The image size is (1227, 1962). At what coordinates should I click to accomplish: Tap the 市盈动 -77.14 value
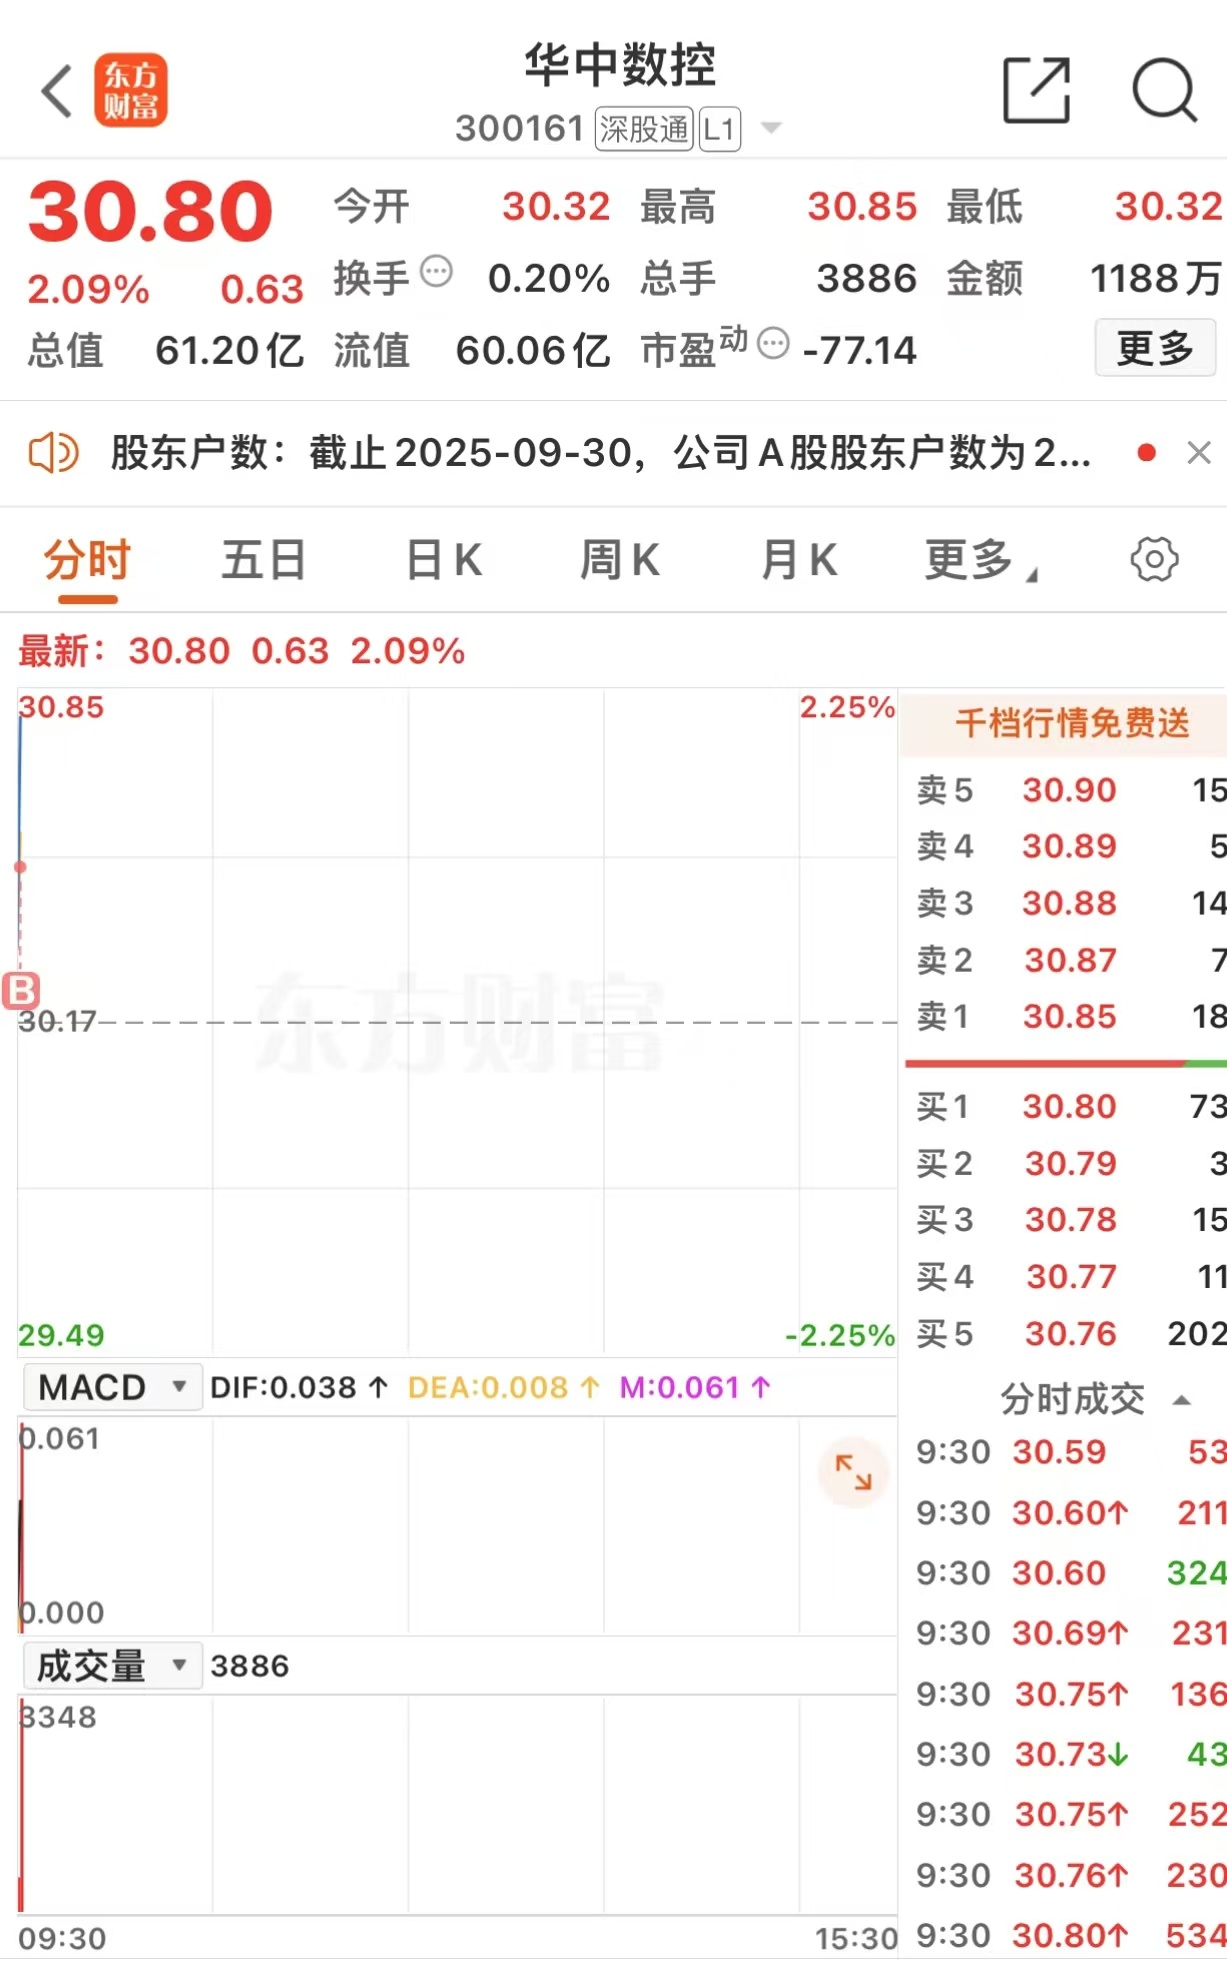click(x=860, y=350)
